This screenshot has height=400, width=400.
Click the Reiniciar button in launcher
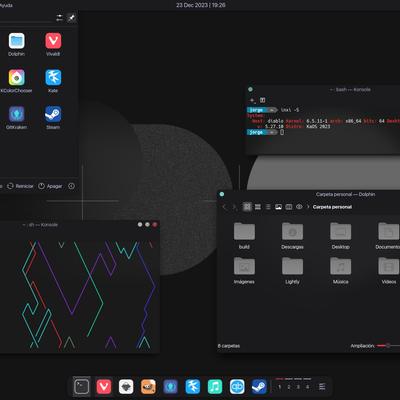[20, 186]
